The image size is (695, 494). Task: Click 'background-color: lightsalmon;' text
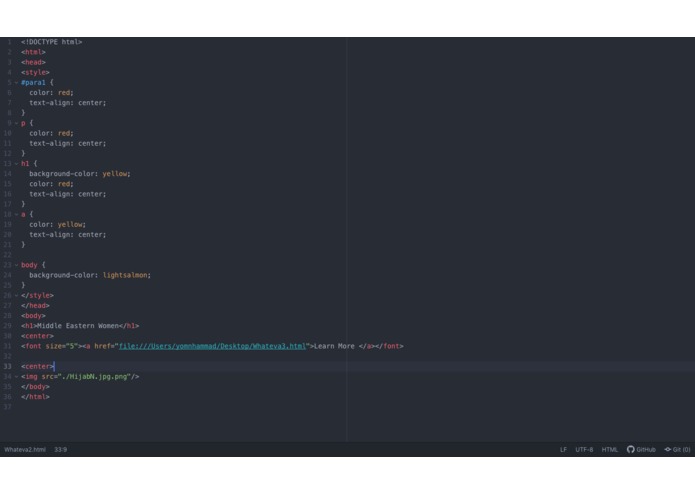click(90, 275)
